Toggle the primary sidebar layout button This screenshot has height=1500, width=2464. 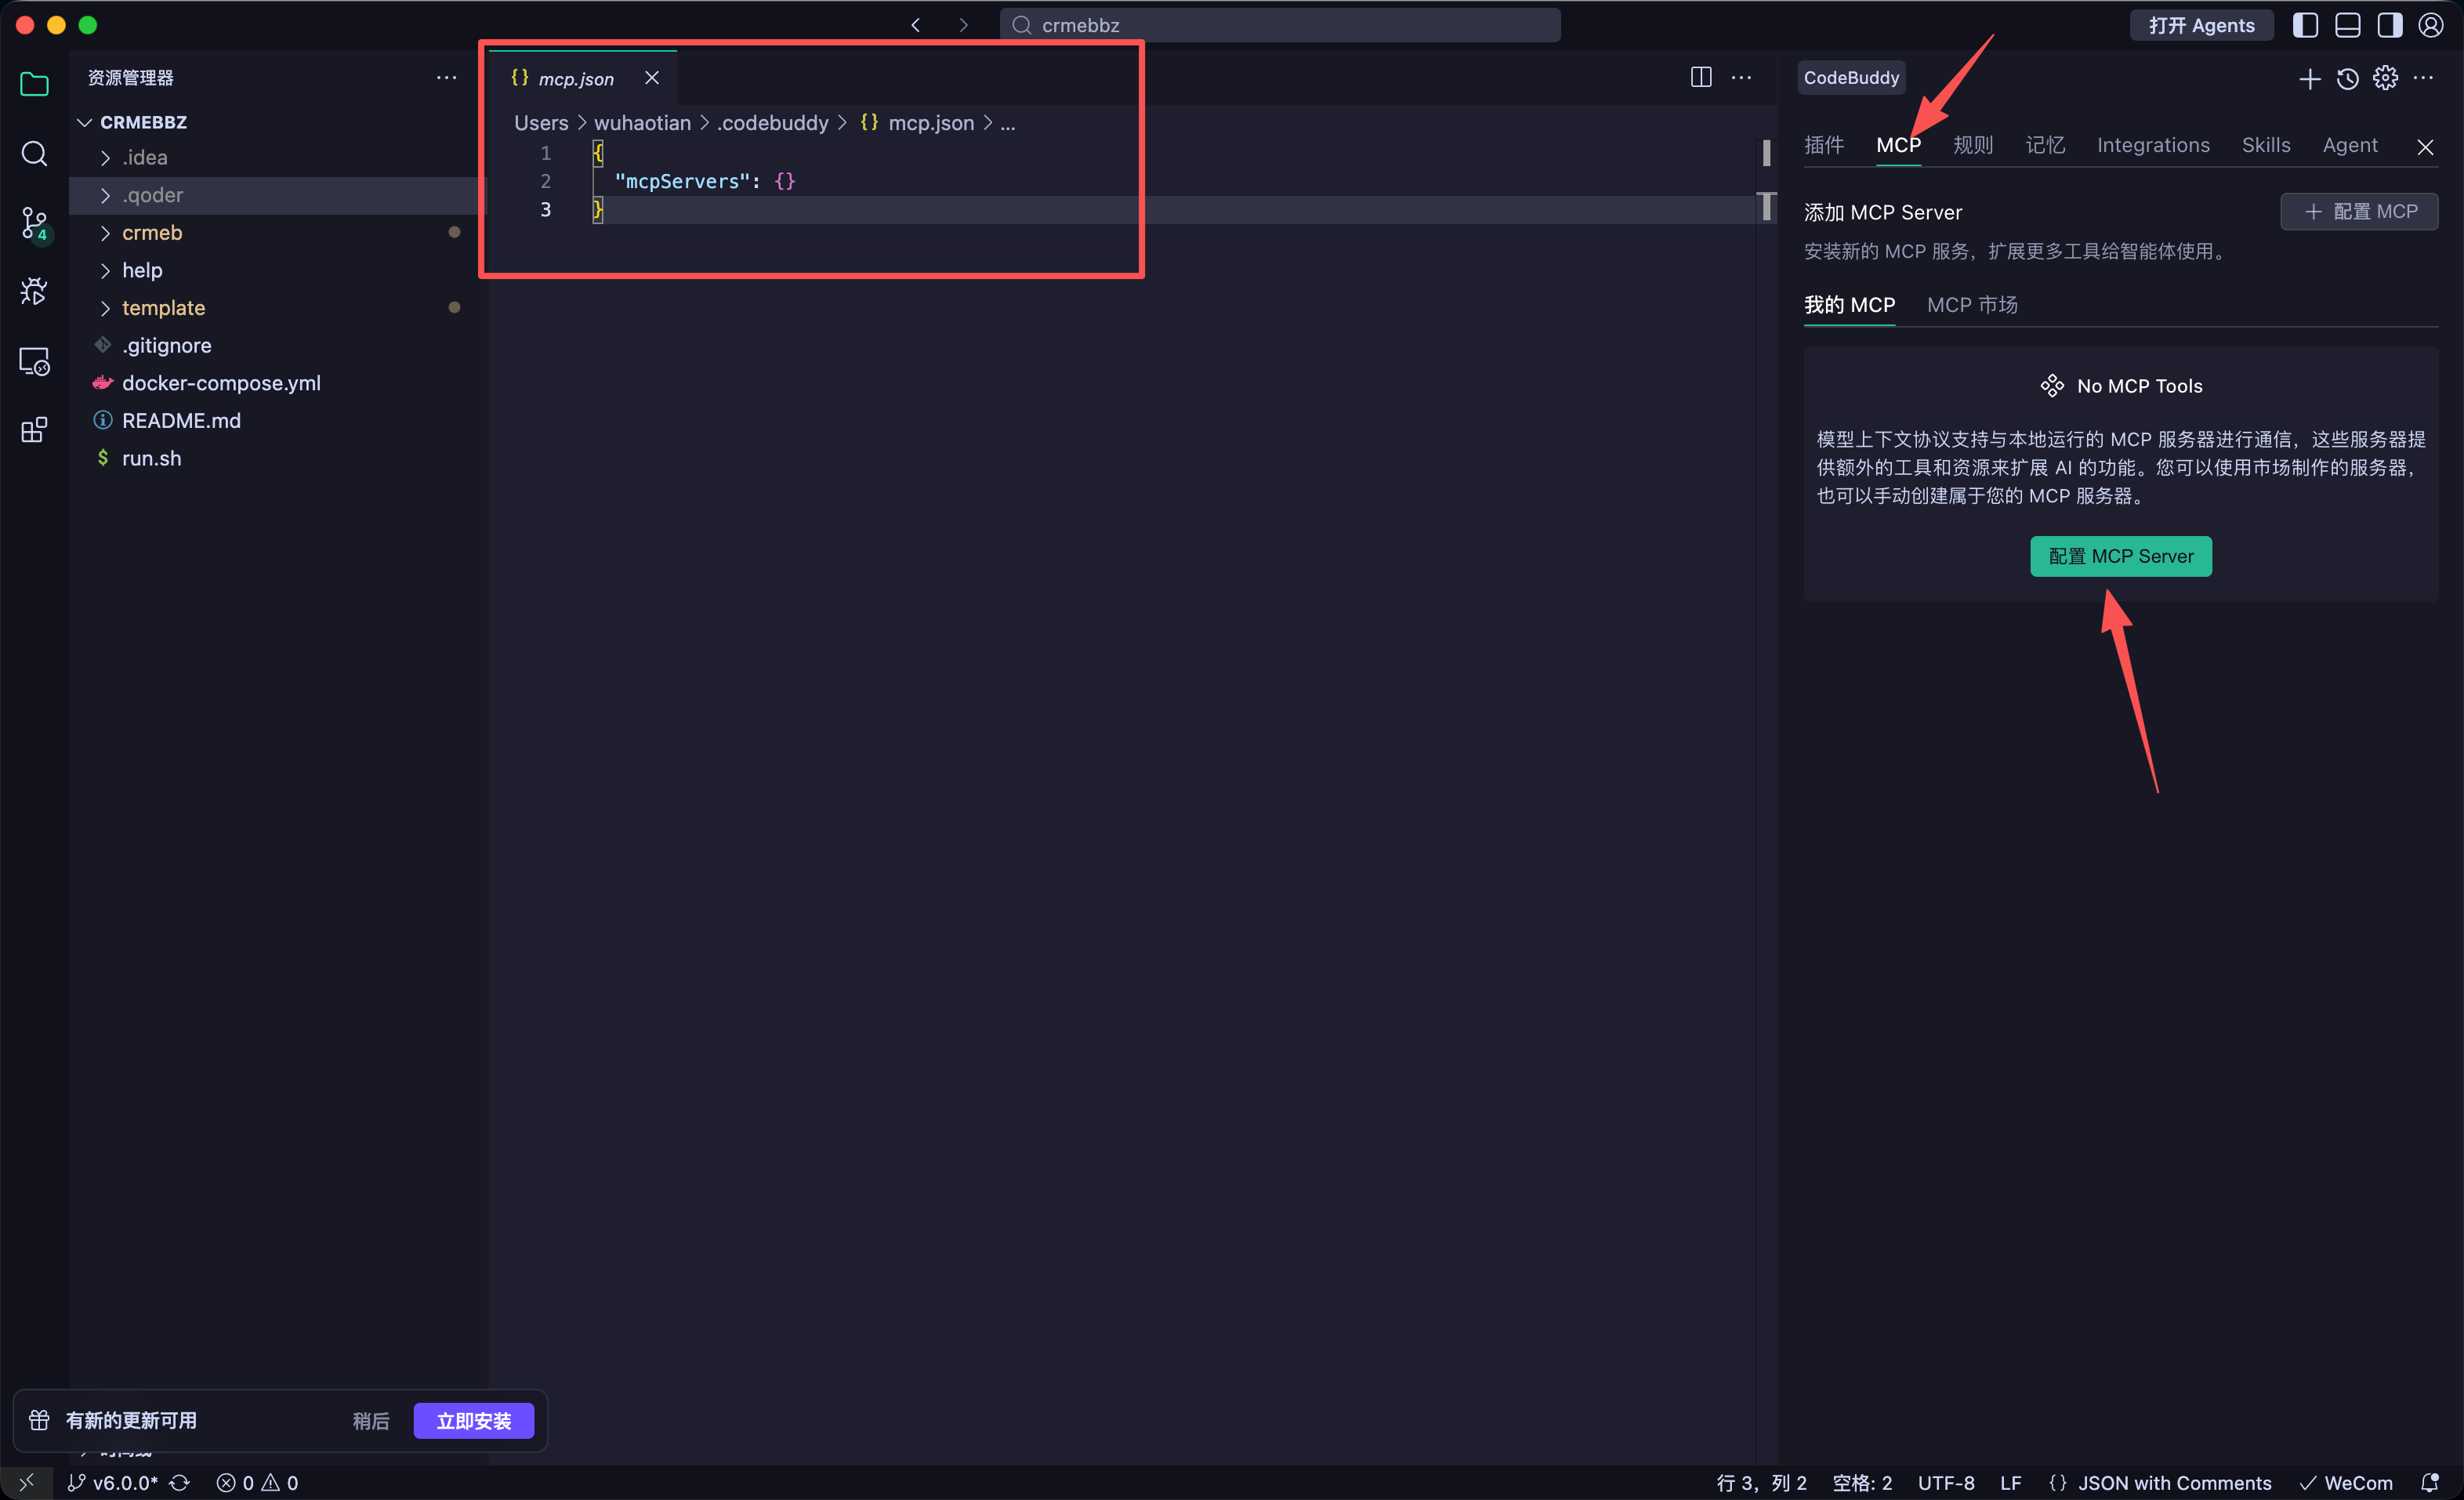(2305, 25)
